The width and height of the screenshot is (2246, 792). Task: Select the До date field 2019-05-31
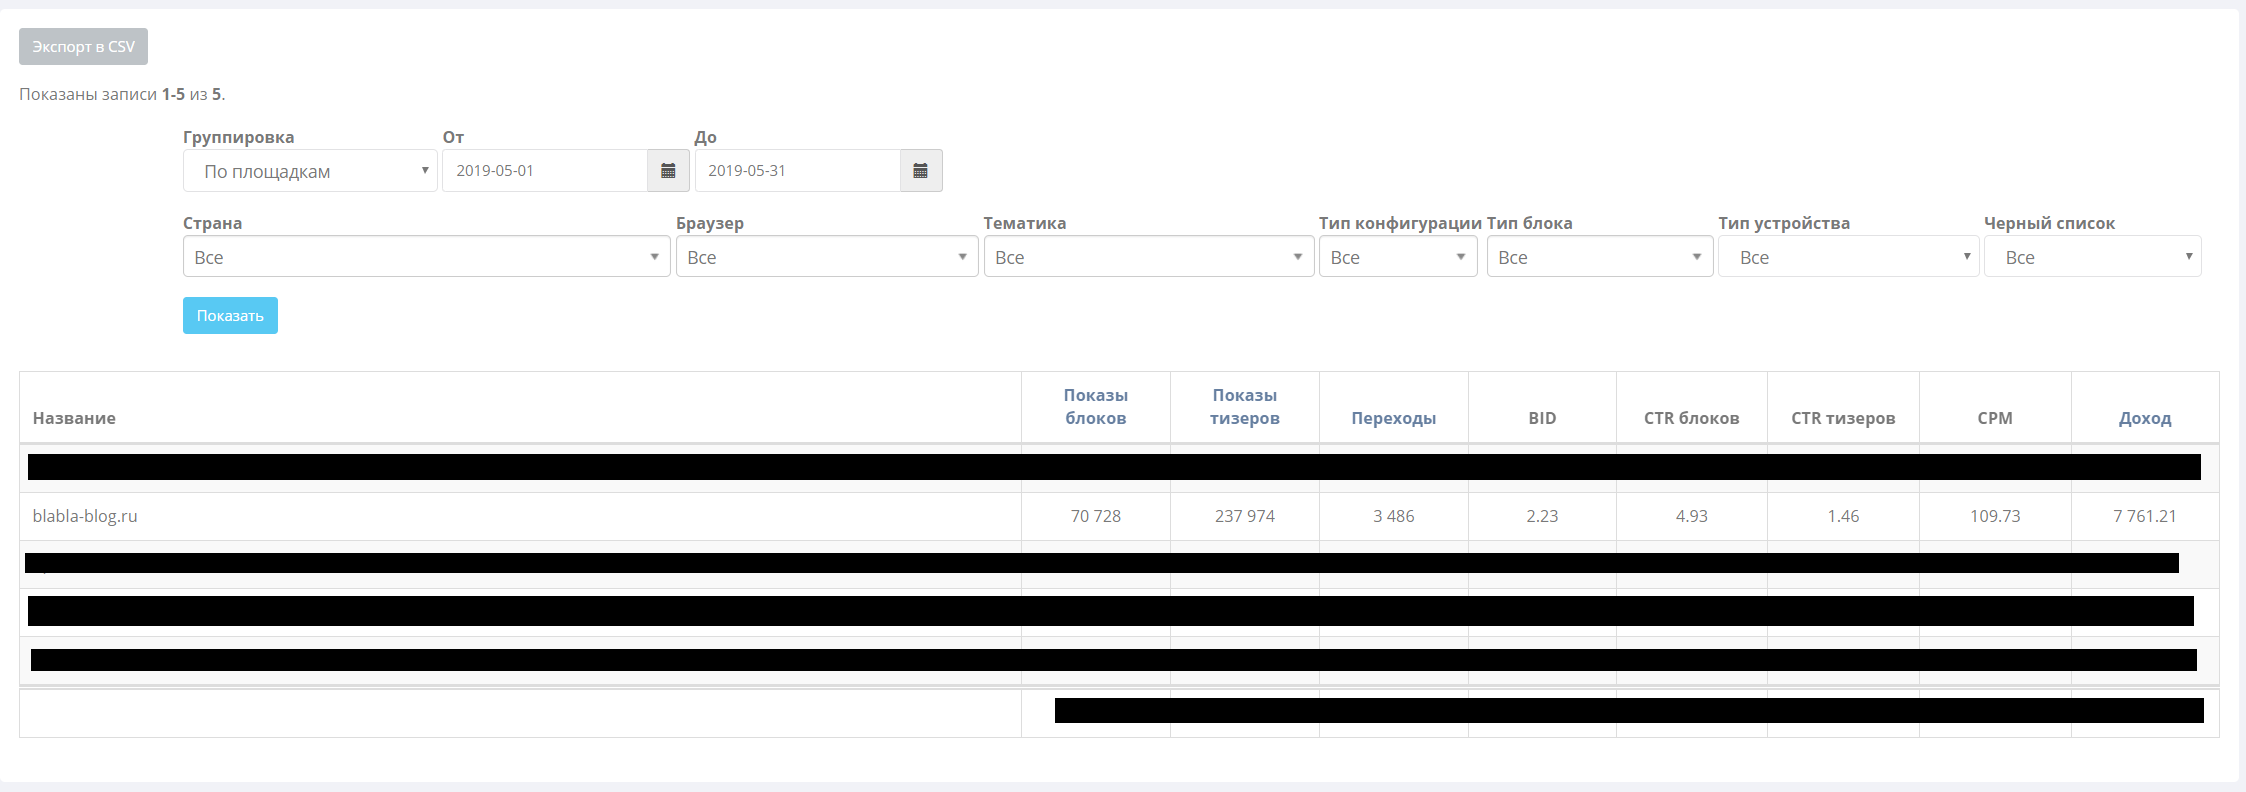pyautogui.click(x=798, y=171)
